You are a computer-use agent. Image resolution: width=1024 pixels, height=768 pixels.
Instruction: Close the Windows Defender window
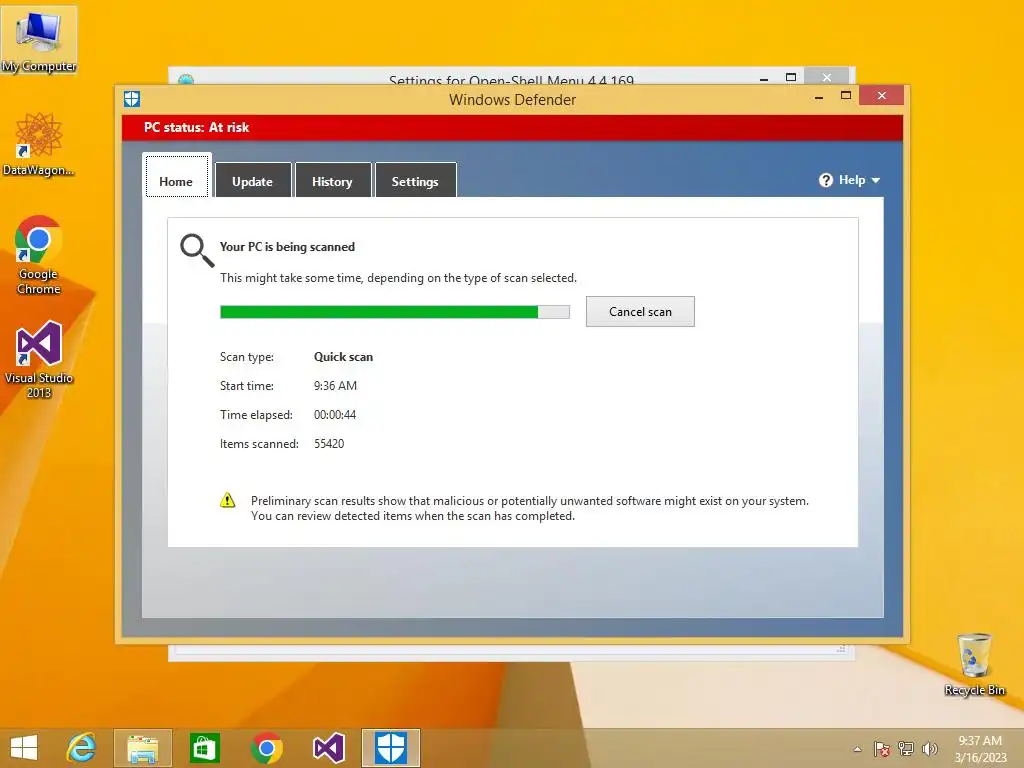[x=882, y=96]
